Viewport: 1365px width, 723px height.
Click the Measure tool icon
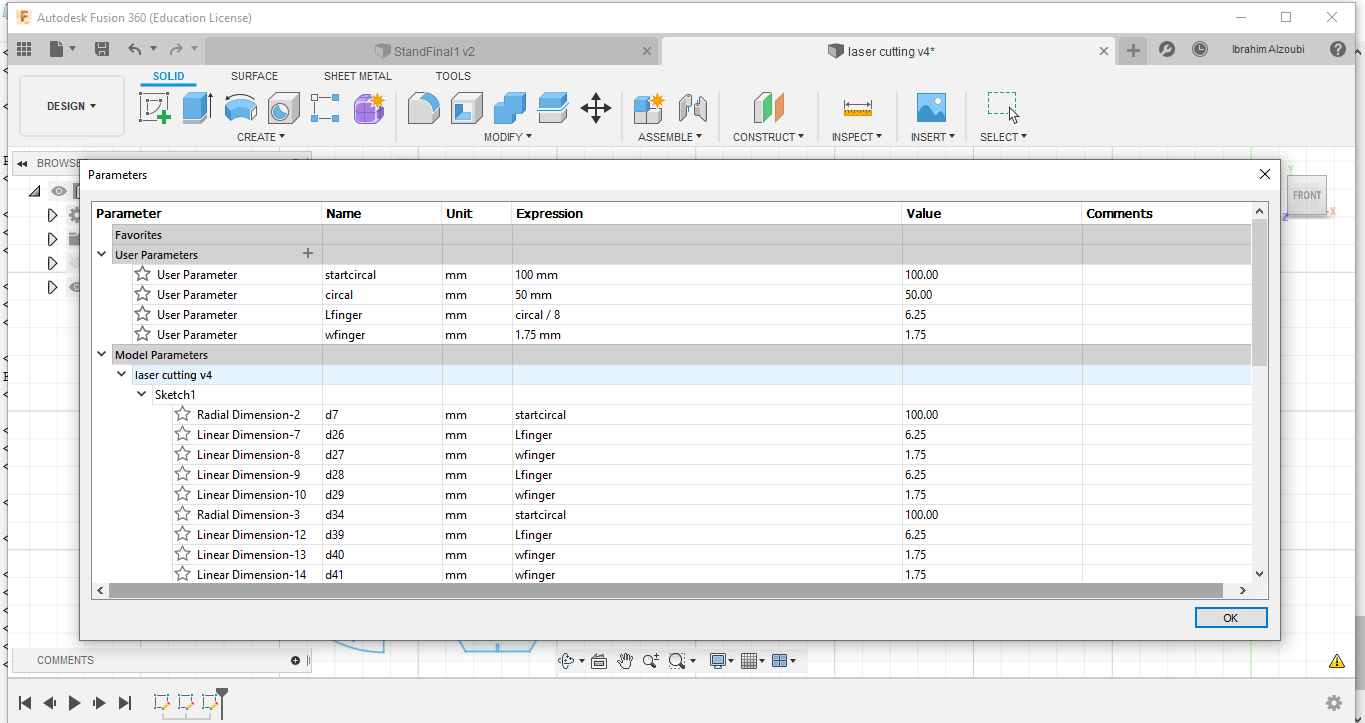pyautogui.click(x=857, y=107)
